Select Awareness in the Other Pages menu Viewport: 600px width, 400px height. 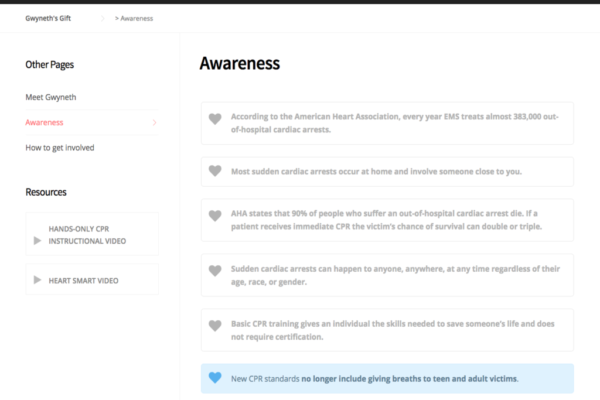pos(45,123)
